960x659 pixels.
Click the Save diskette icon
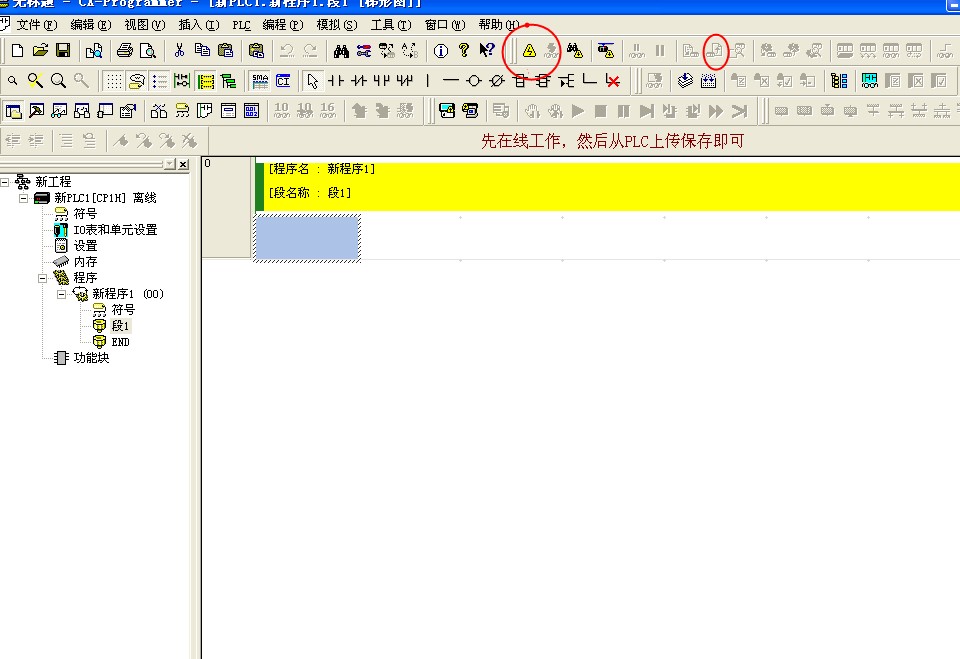(63, 50)
